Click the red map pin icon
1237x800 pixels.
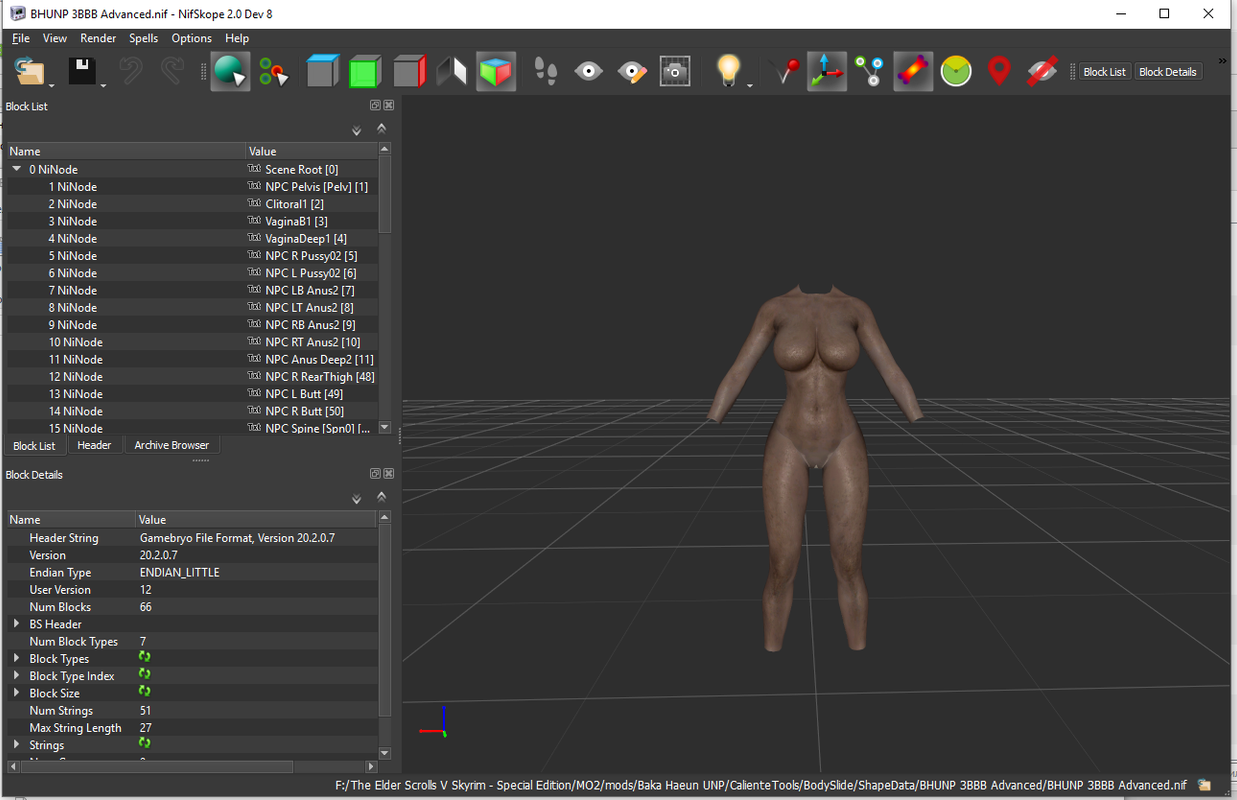(999, 72)
